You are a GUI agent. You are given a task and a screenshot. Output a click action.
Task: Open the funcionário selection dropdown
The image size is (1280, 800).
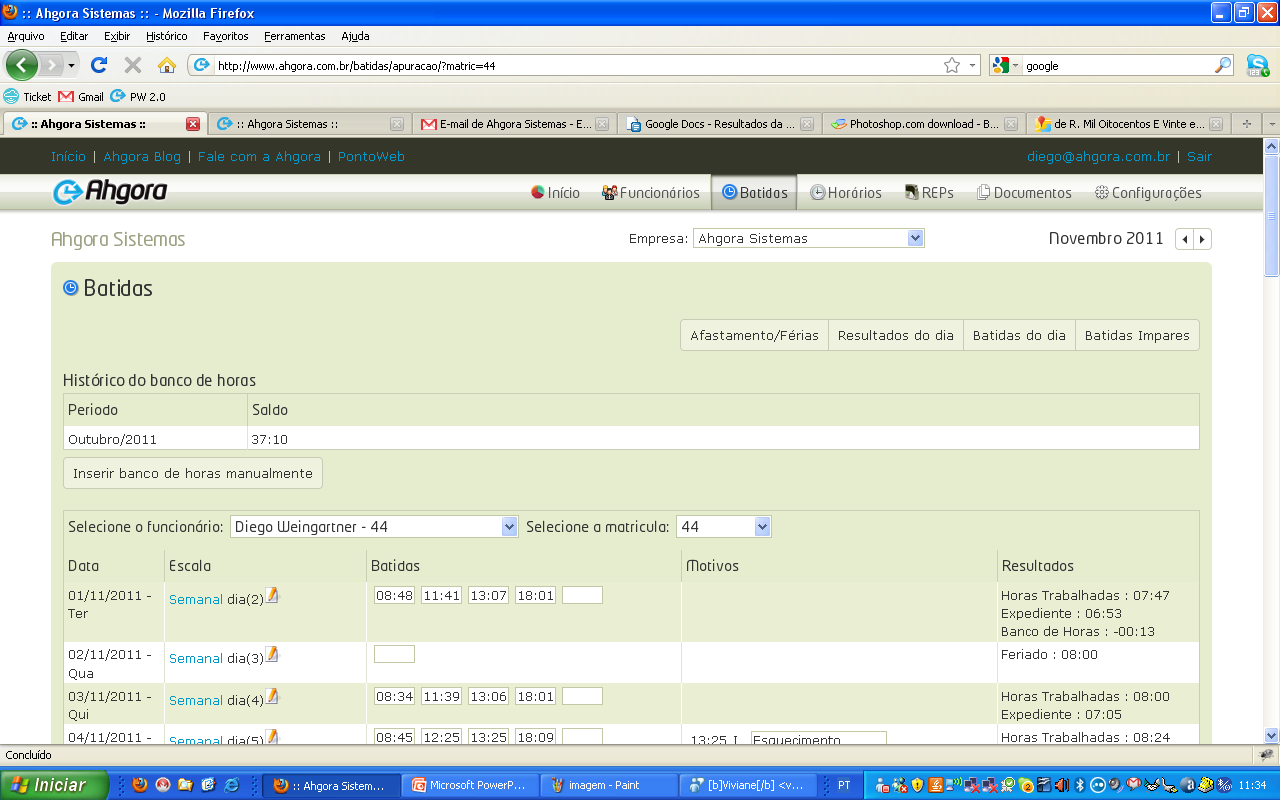pyautogui.click(x=374, y=527)
